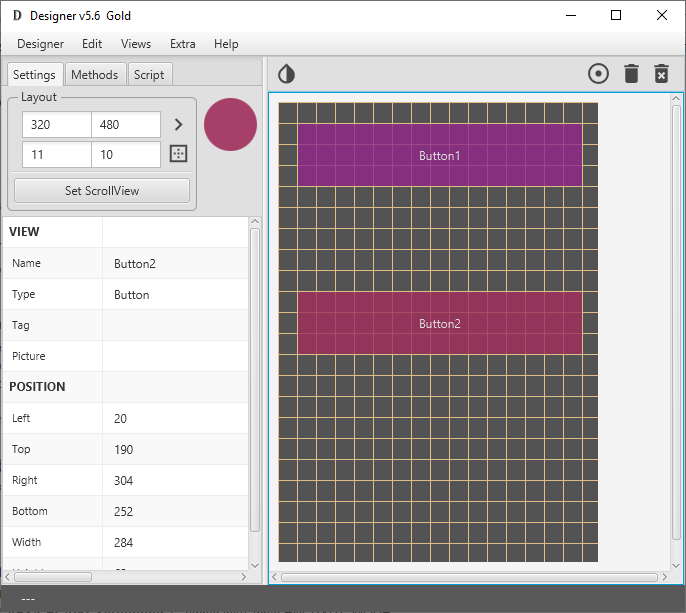The height and width of the screenshot is (613, 686).
Task: Open the Designer menu
Action: click(40, 44)
